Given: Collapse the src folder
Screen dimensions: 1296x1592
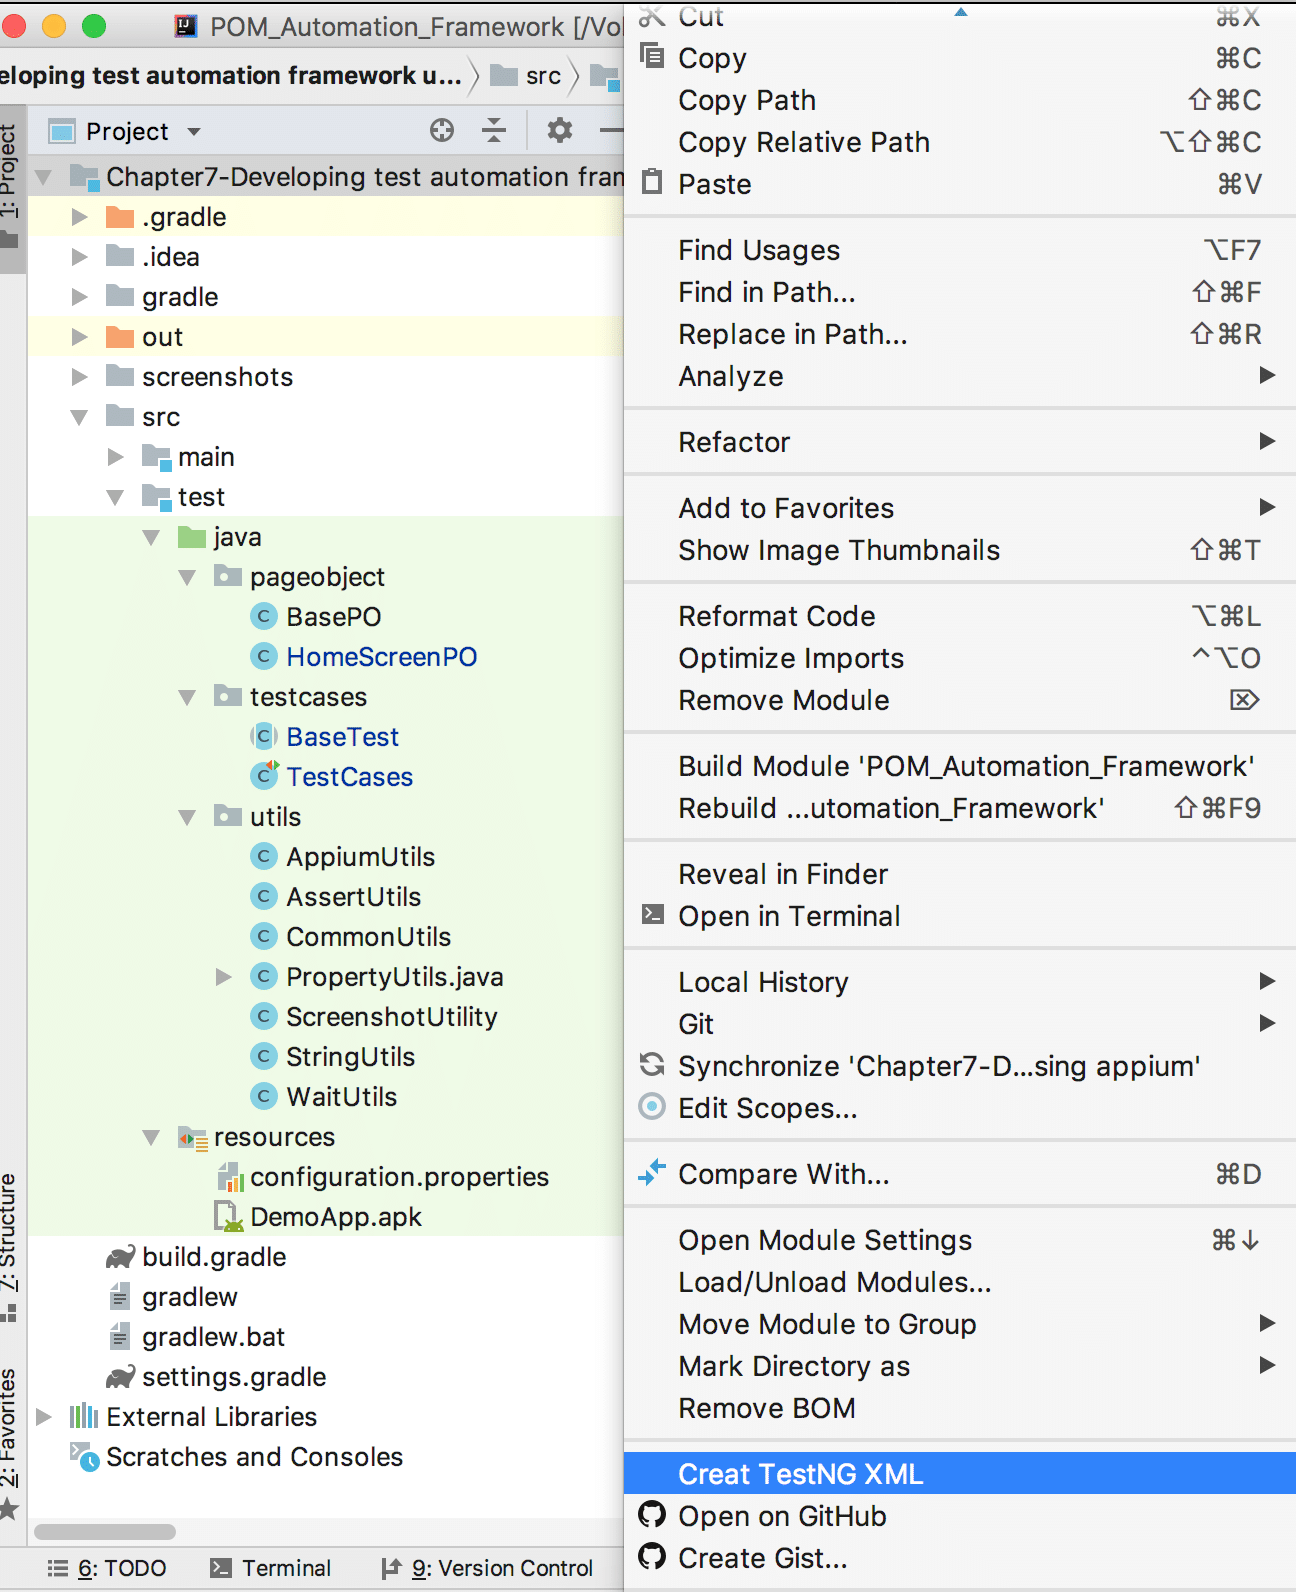Looking at the screenshot, I should click(80, 417).
